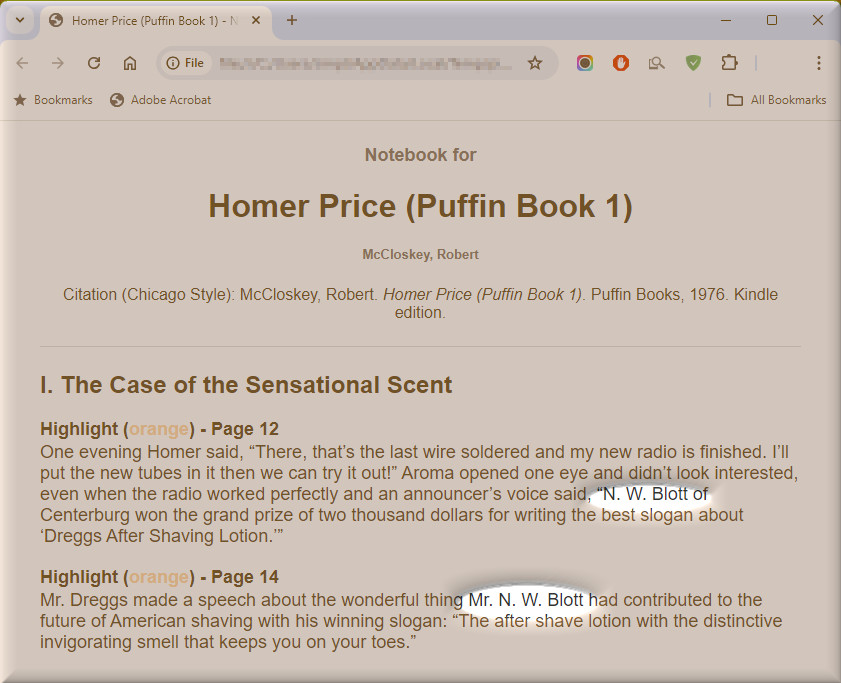Click the back navigation arrow

[22, 63]
